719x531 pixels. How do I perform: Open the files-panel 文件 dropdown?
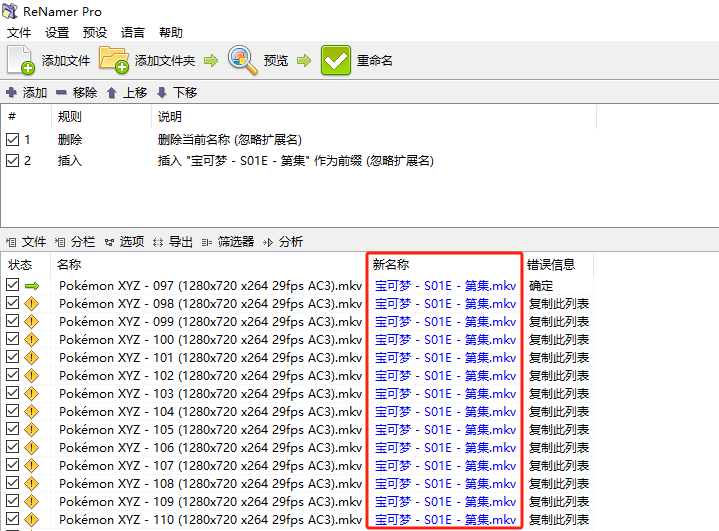tap(34, 242)
